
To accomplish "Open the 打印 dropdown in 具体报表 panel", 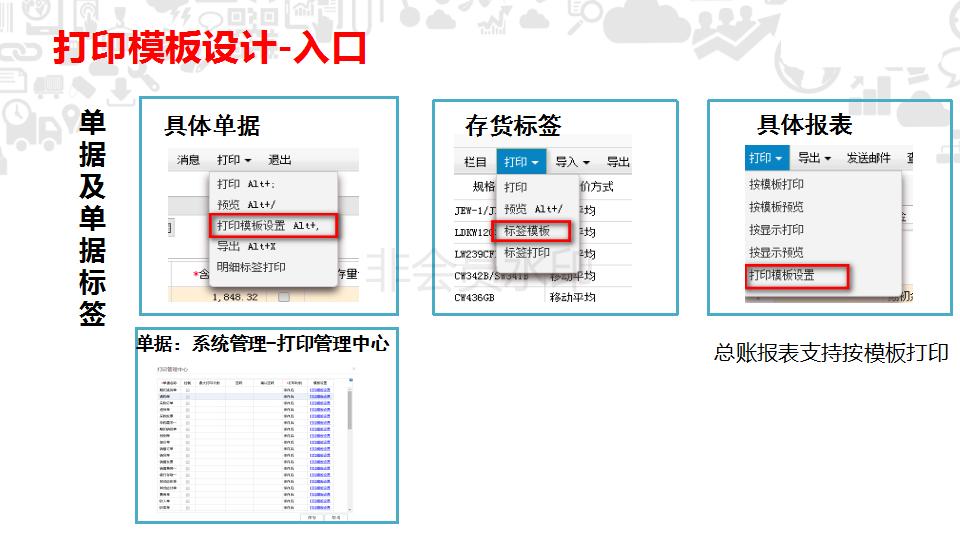I will [x=767, y=158].
